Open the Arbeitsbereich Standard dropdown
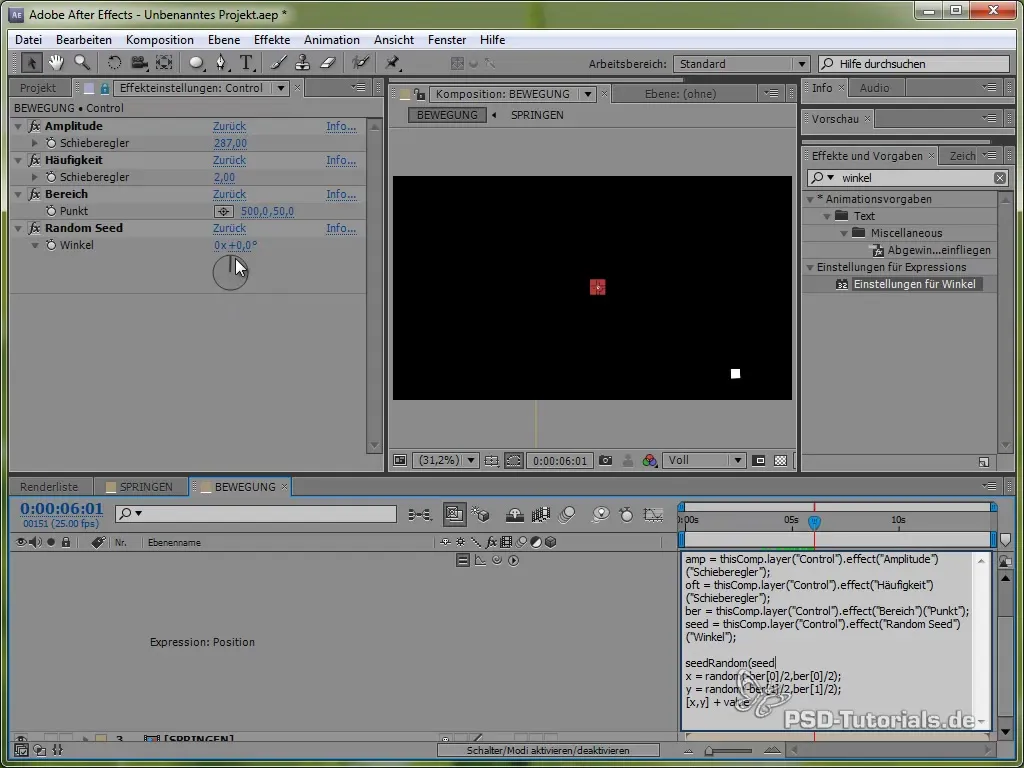 [x=741, y=64]
